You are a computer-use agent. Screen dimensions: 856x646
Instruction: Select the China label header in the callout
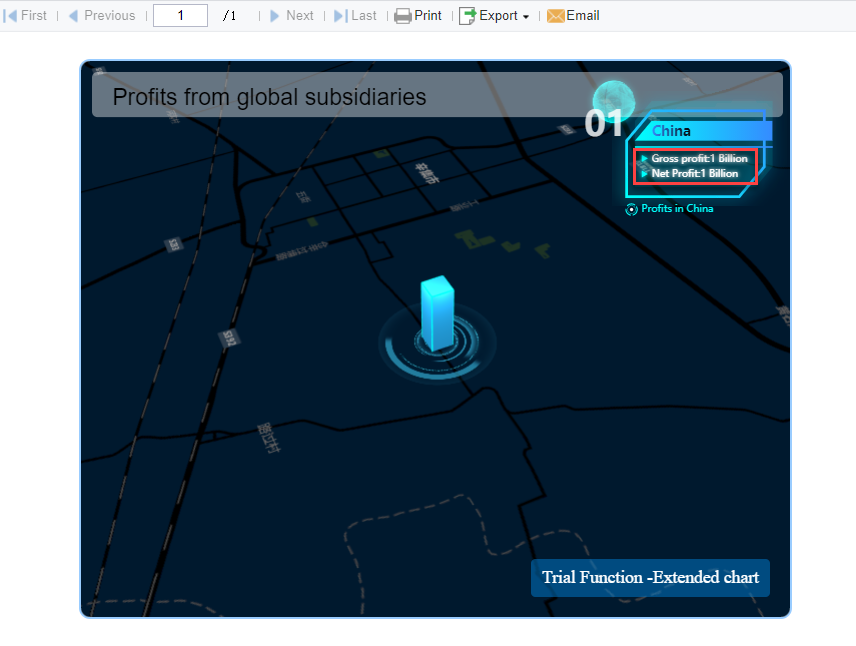pos(671,130)
